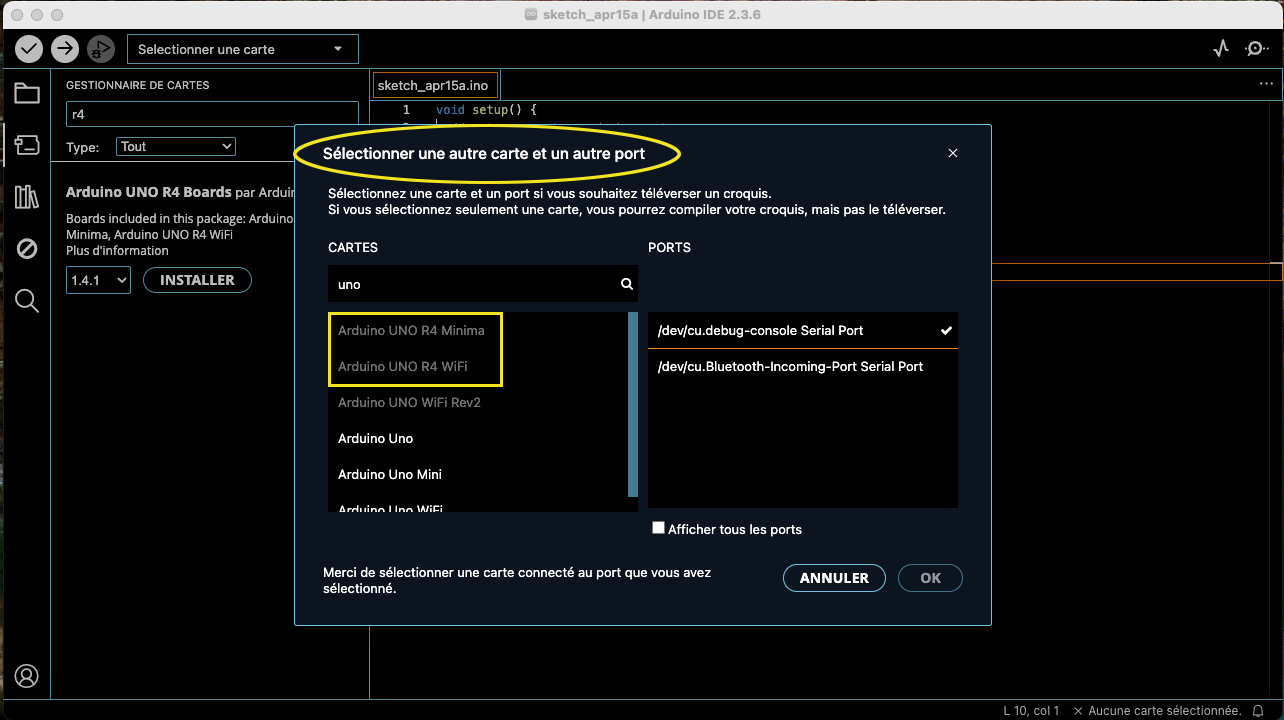The width and height of the screenshot is (1284, 720).
Task: Open the Serial Plotter icon
Action: click(x=1220, y=48)
